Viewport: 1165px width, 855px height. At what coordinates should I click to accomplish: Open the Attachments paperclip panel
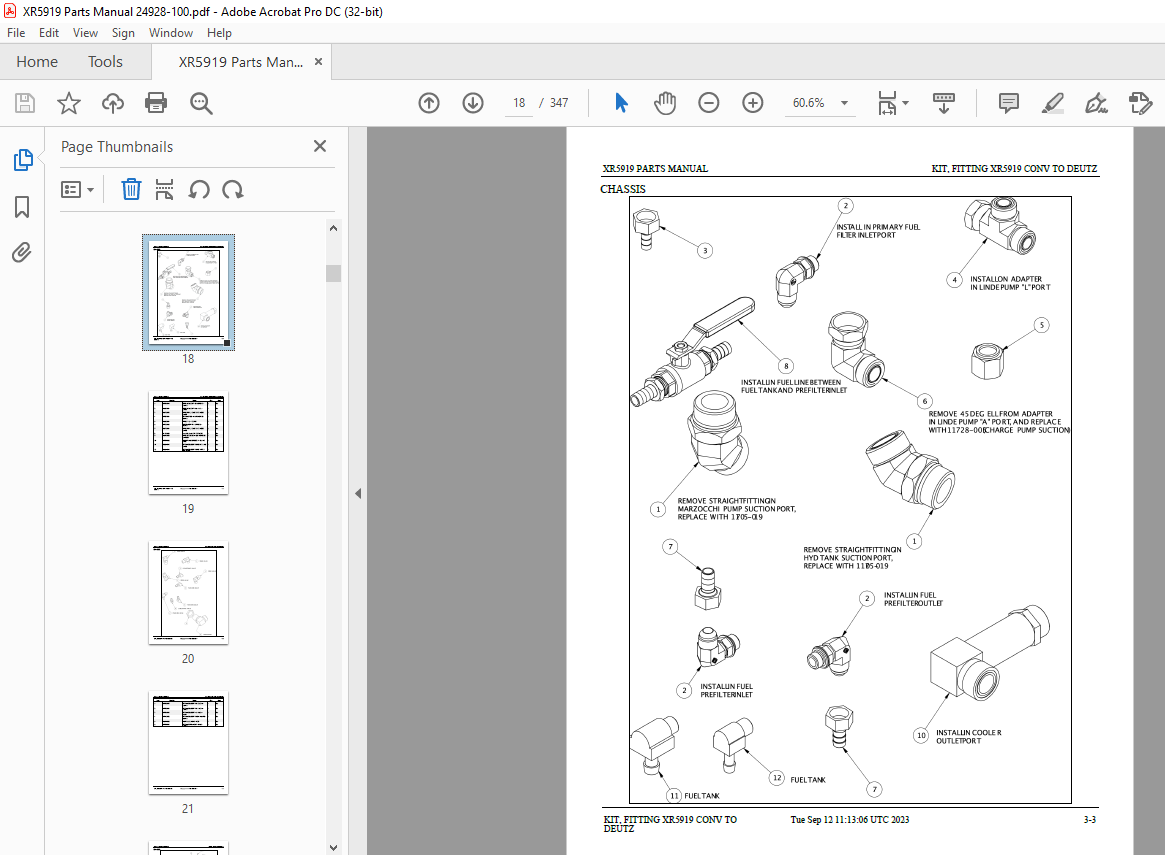[22, 253]
